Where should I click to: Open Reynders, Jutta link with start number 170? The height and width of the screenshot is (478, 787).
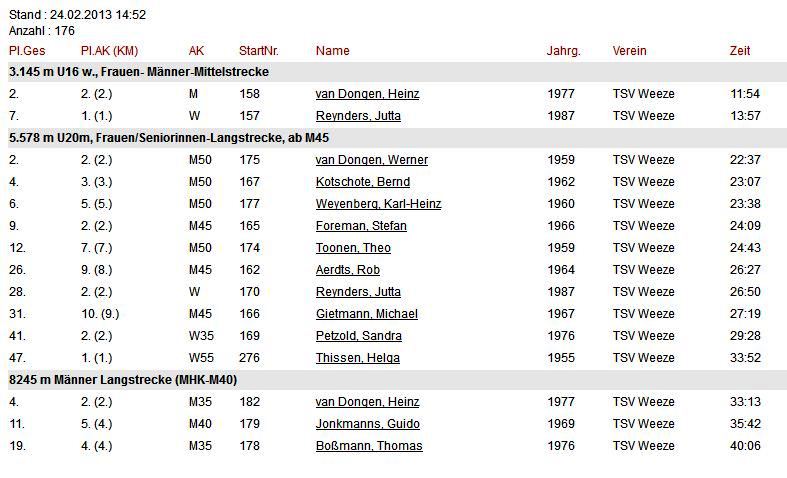click(358, 292)
